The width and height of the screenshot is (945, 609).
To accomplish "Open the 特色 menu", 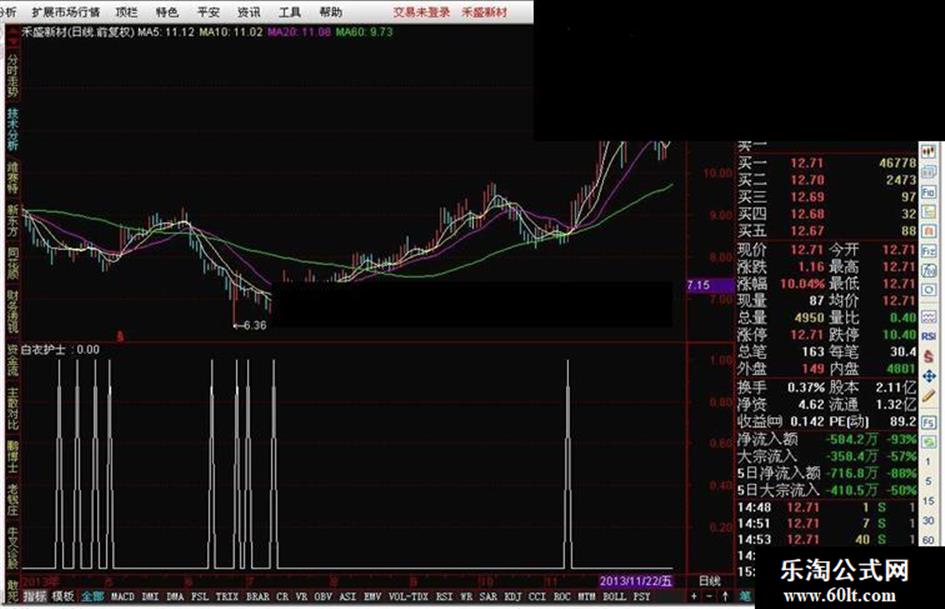I will (x=167, y=11).
